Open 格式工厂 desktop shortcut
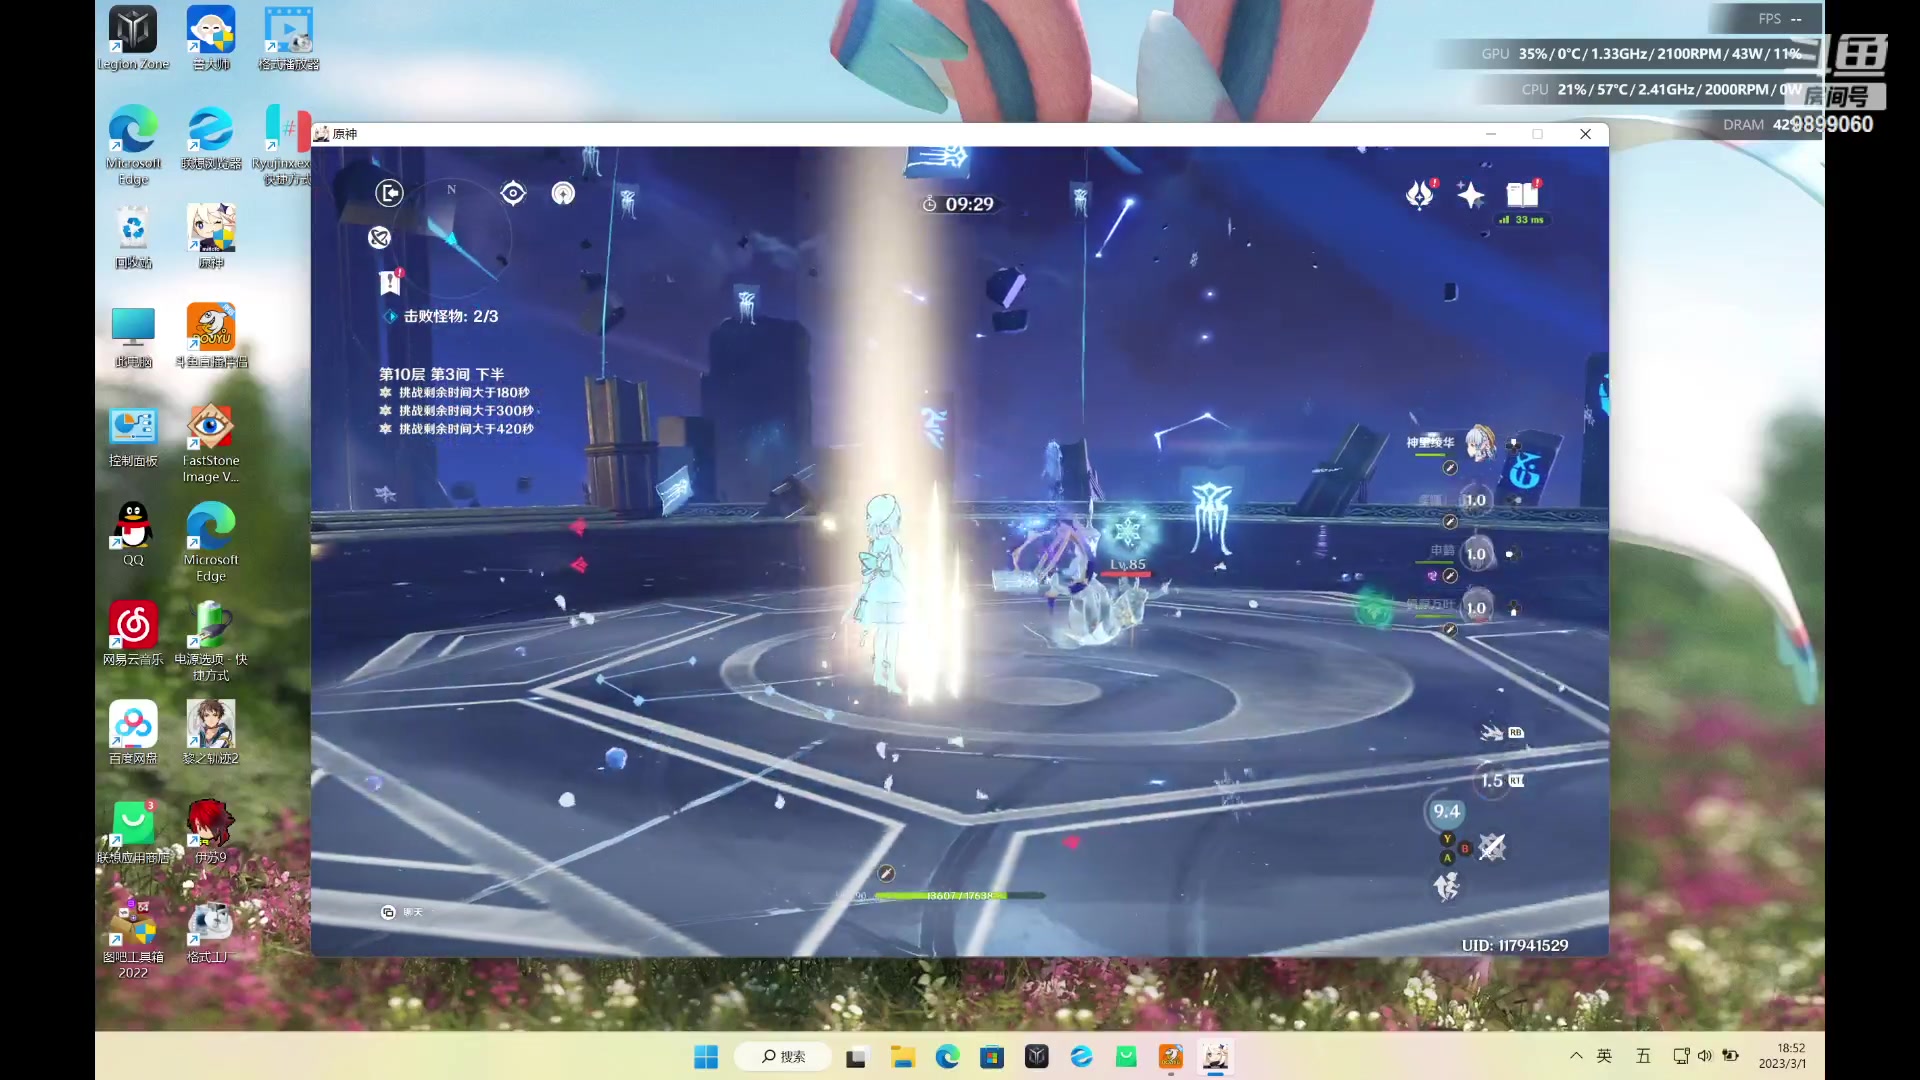The image size is (1920, 1080). (211, 932)
